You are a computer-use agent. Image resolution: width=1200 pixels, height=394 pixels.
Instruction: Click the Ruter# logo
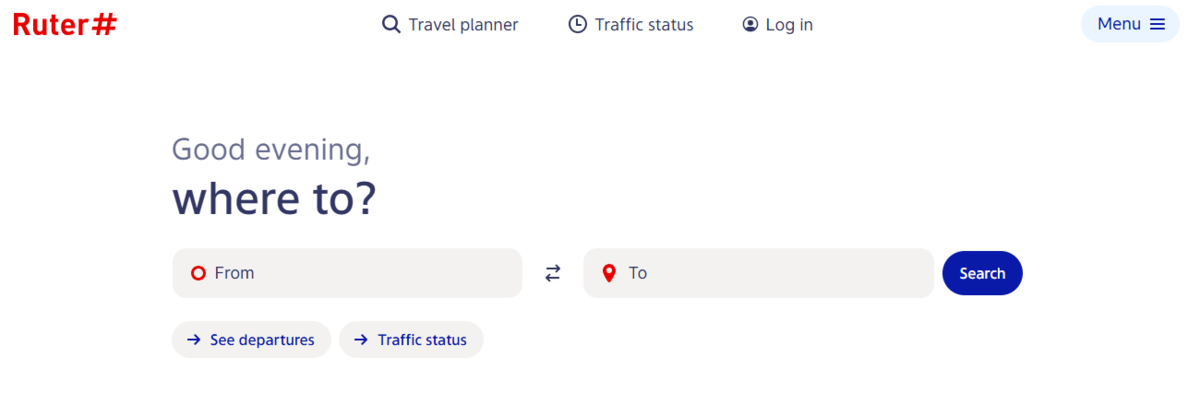[65, 25]
